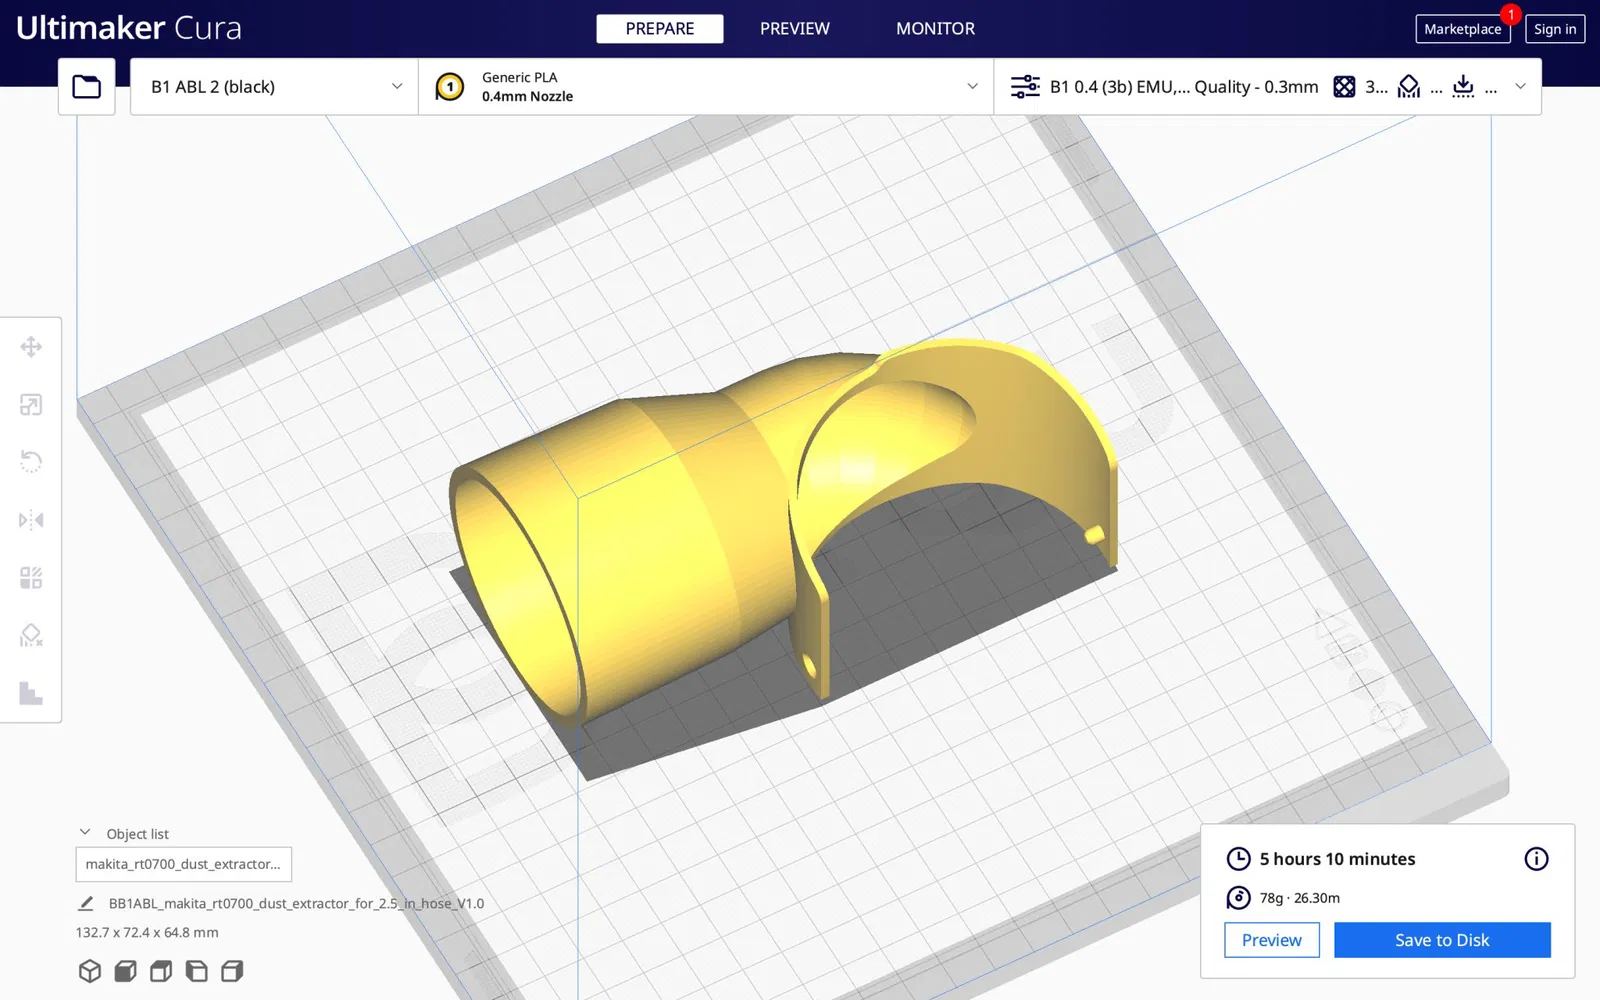Image resolution: width=1600 pixels, height=1000 pixels.
Task: Switch to 3D perspective view cube
Action: click(90, 971)
